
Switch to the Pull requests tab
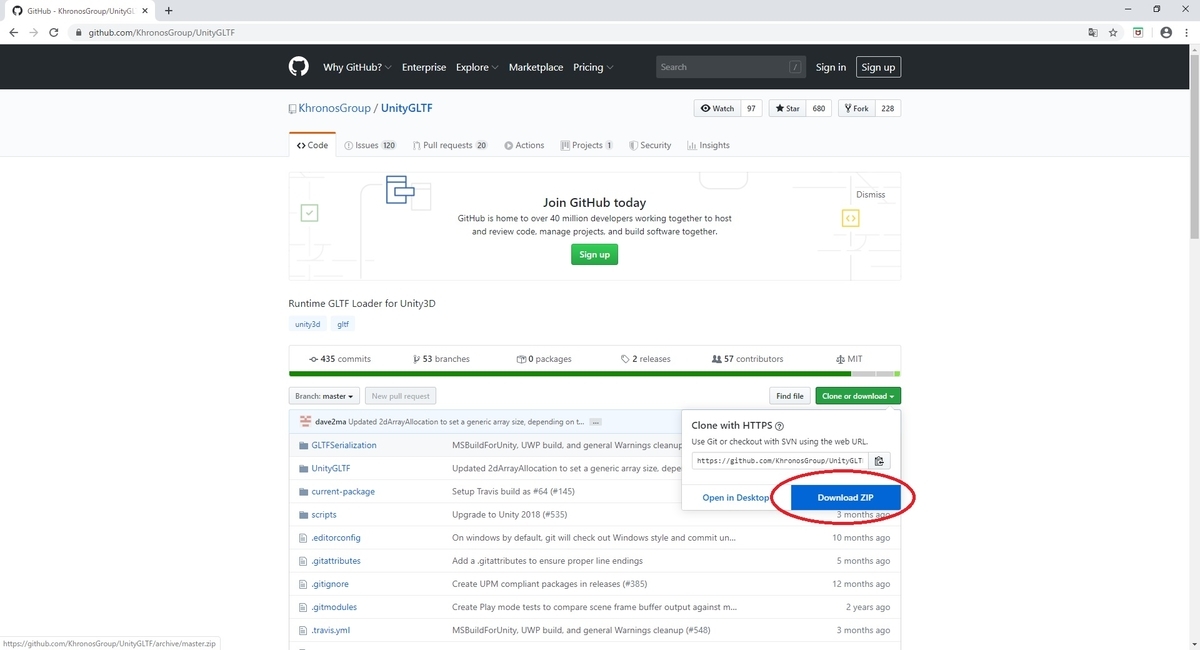(450, 145)
